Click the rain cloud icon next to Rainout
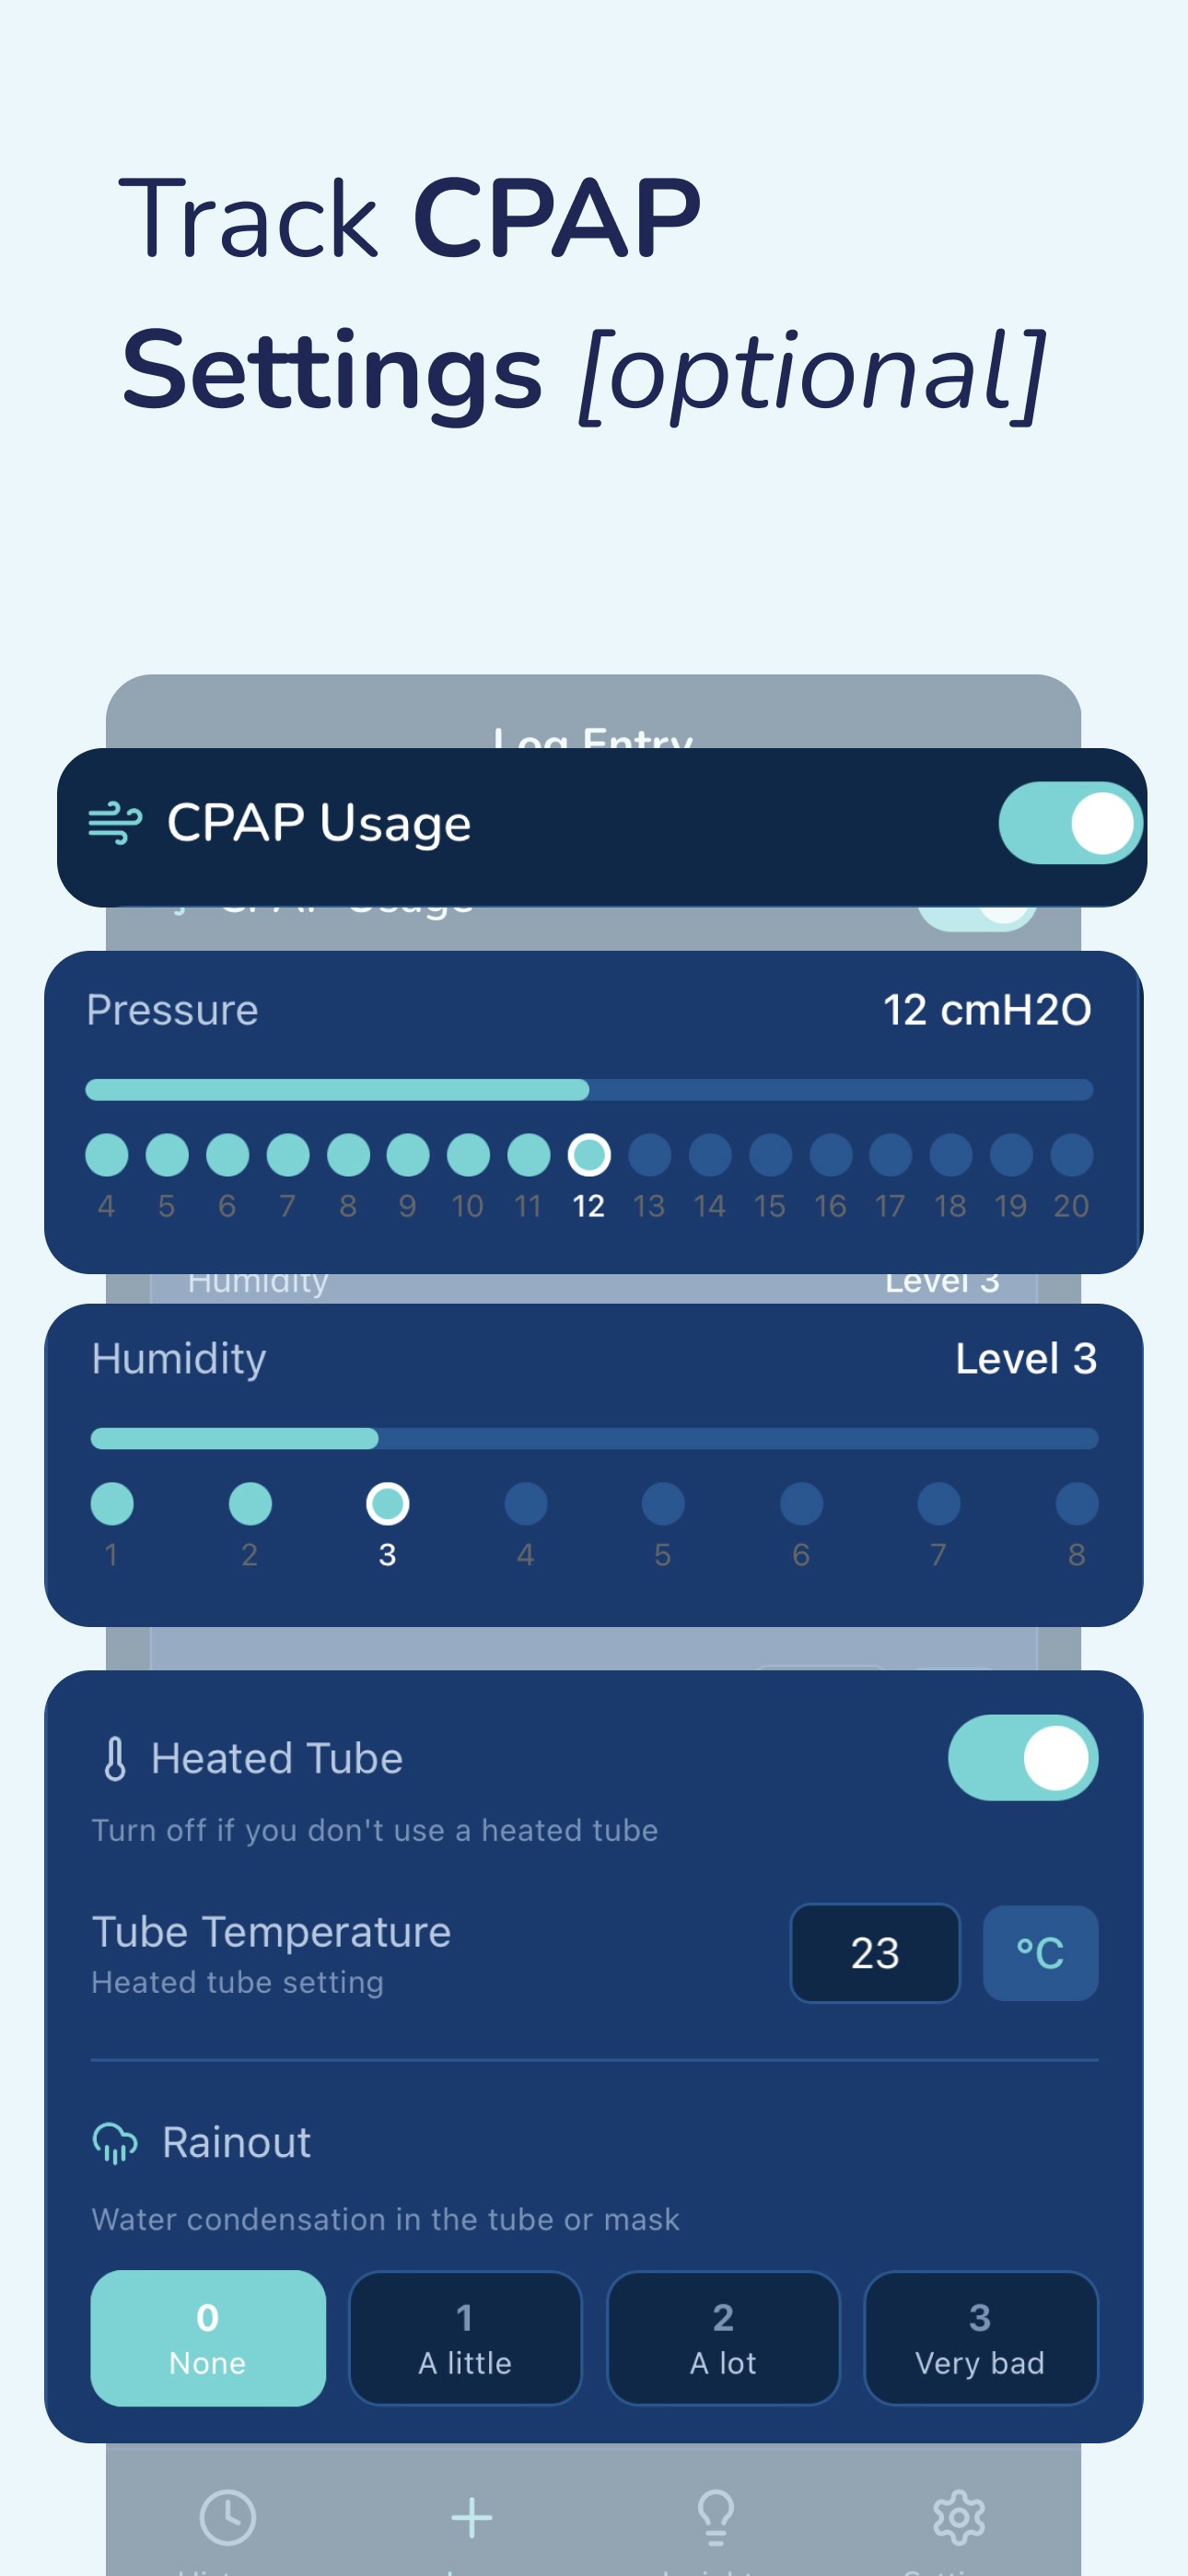 tap(114, 2141)
